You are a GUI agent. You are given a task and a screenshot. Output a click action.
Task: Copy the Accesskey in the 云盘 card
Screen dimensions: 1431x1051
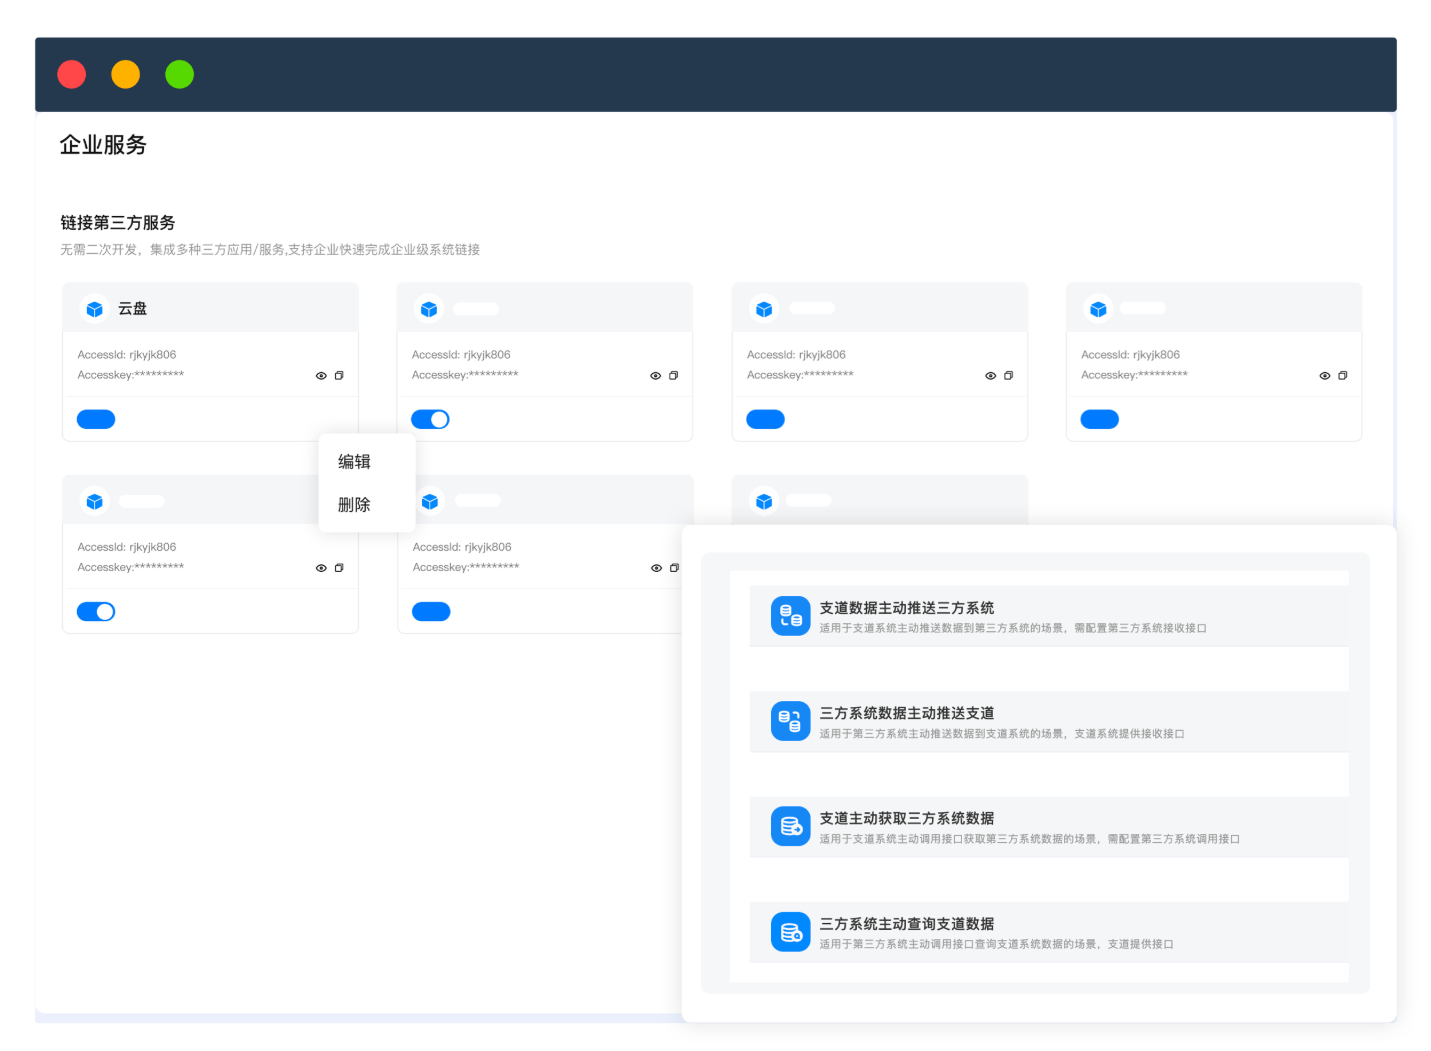tap(339, 376)
